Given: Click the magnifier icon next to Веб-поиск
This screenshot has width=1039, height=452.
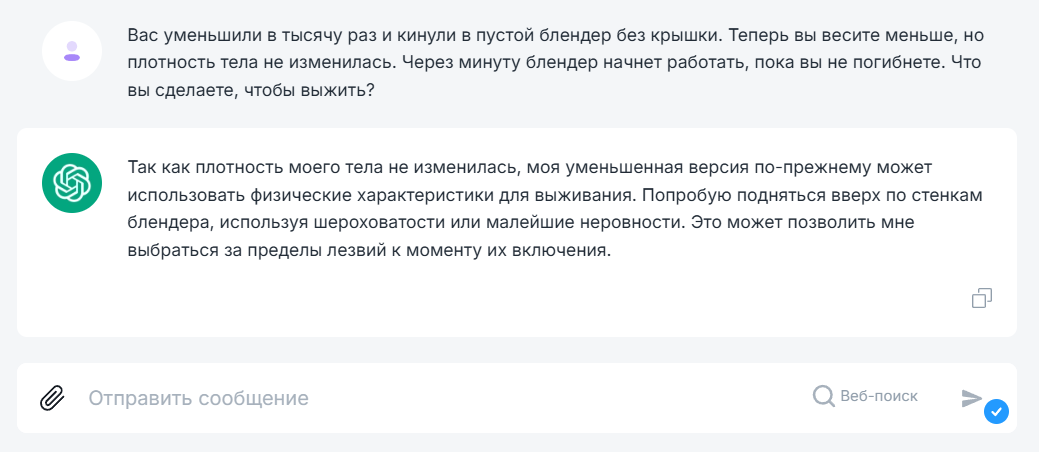Looking at the screenshot, I should (824, 396).
